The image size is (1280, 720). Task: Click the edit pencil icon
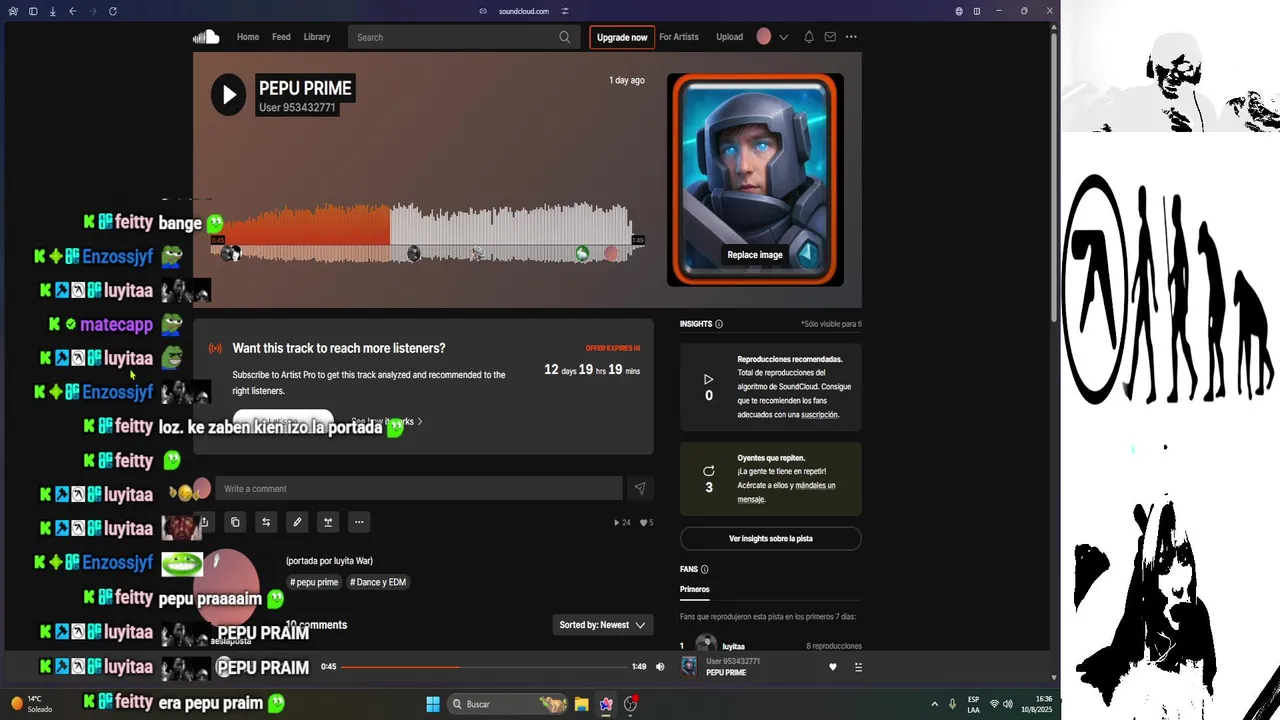297,522
